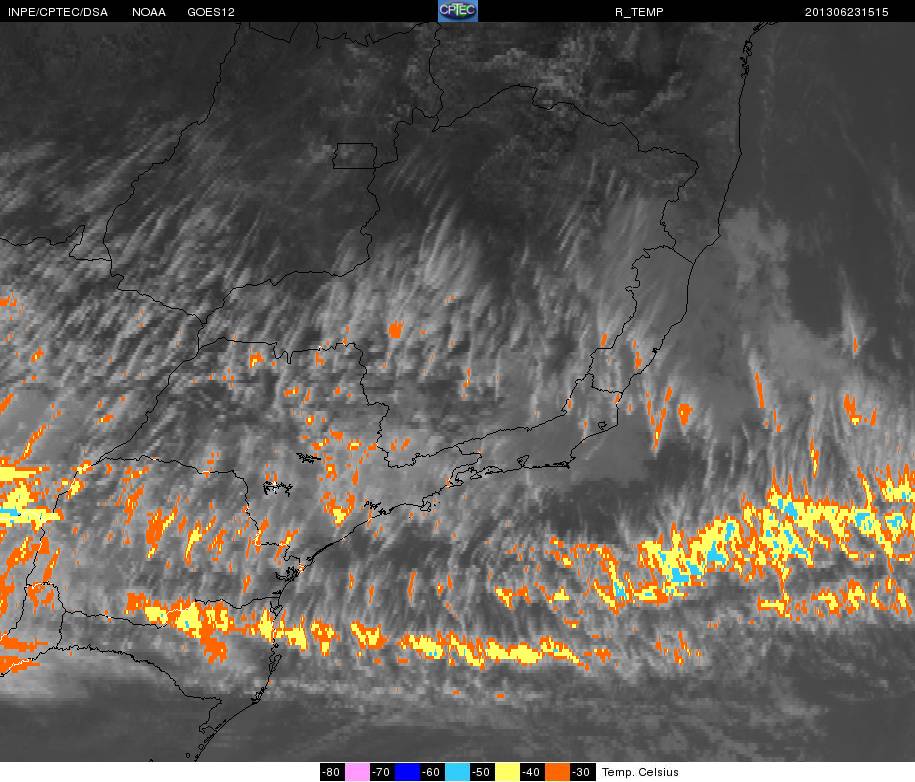915x782 pixels.
Task: Click the -50 legend value
Action: click(481, 772)
